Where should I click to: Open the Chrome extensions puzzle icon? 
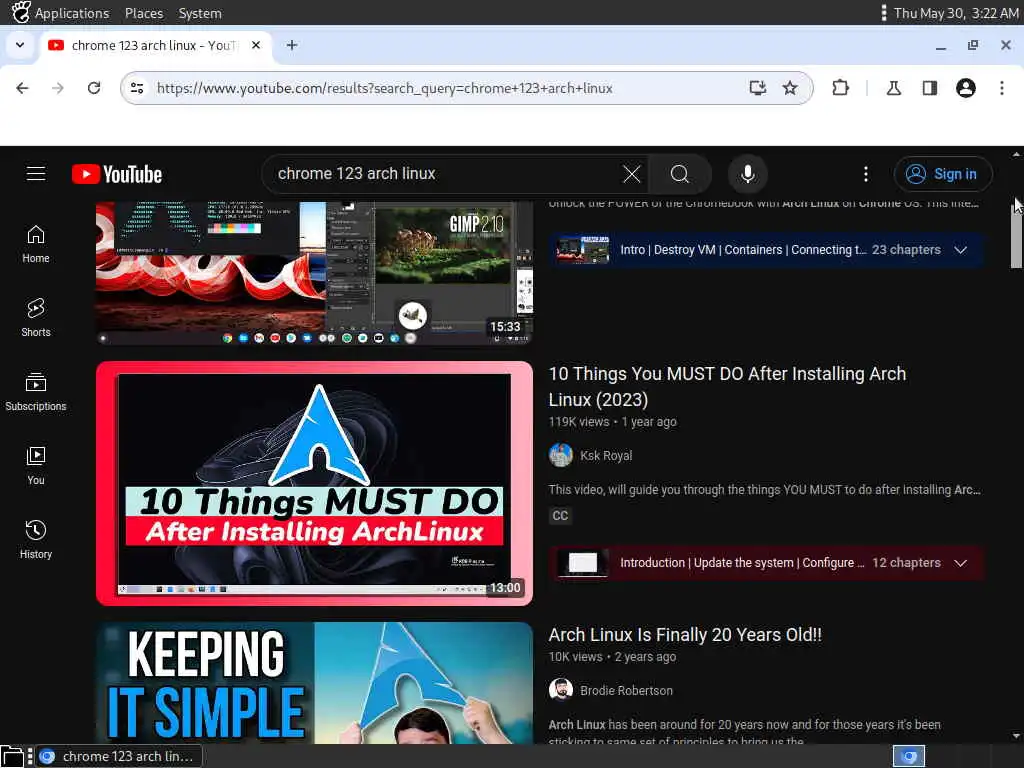[840, 88]
